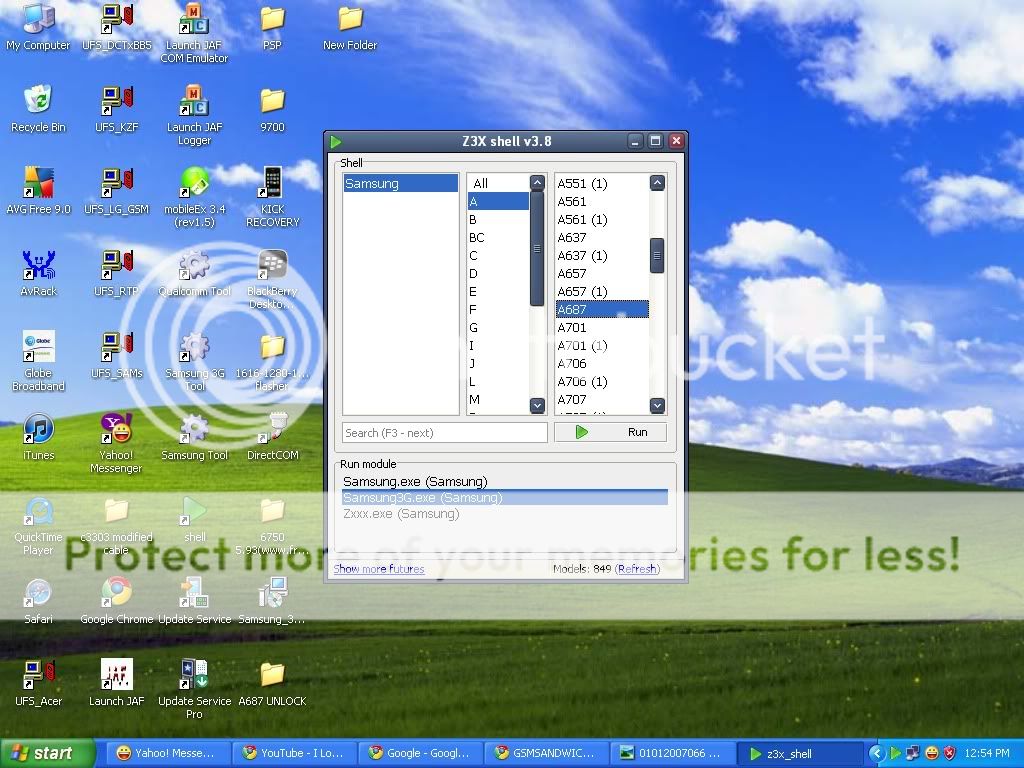This screenshot has width=1024, height=768.
Task: Pick letter M in the letter list
Action: point(498,400)
